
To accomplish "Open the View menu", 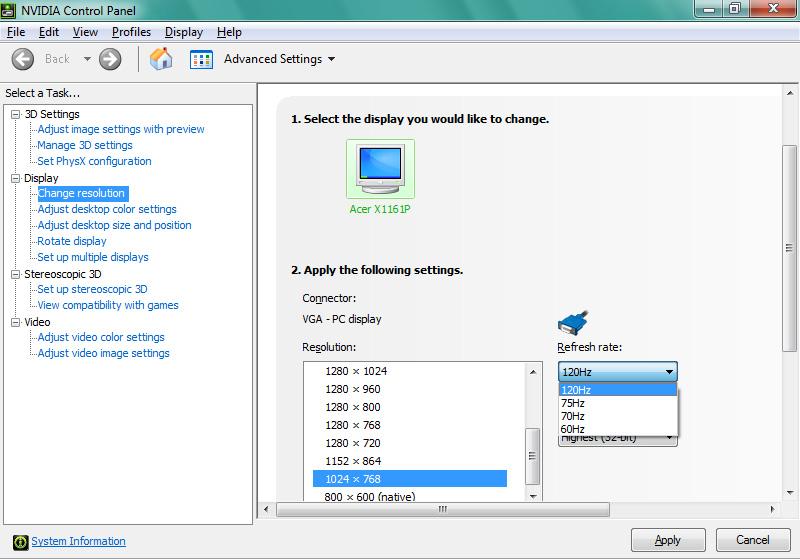I will [85, 32].
